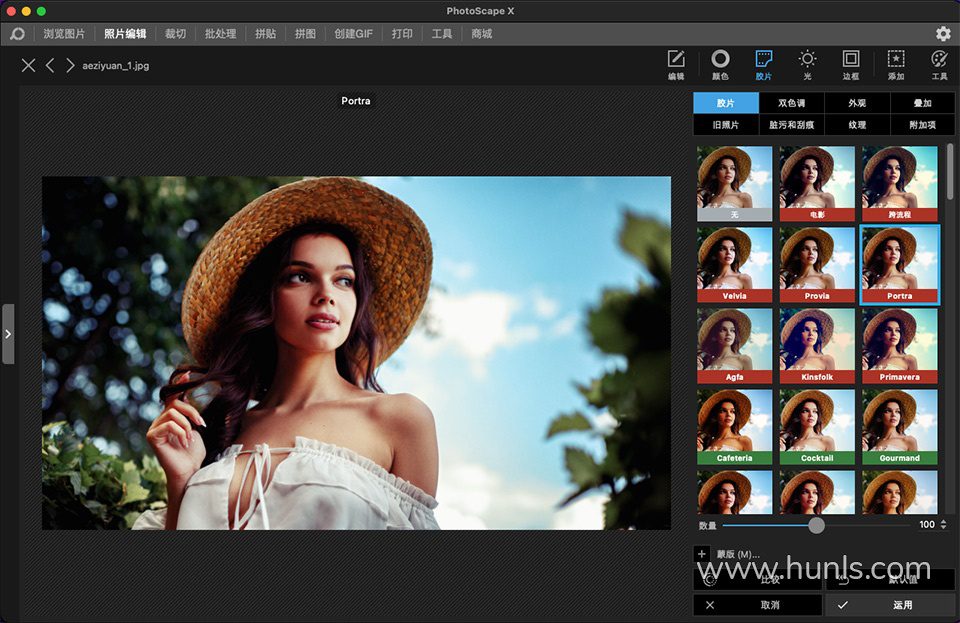Adjust the amount value with stepper arrows
Image resolution: width=960 pixels, height=623 pixels.
tap(943, 524)
